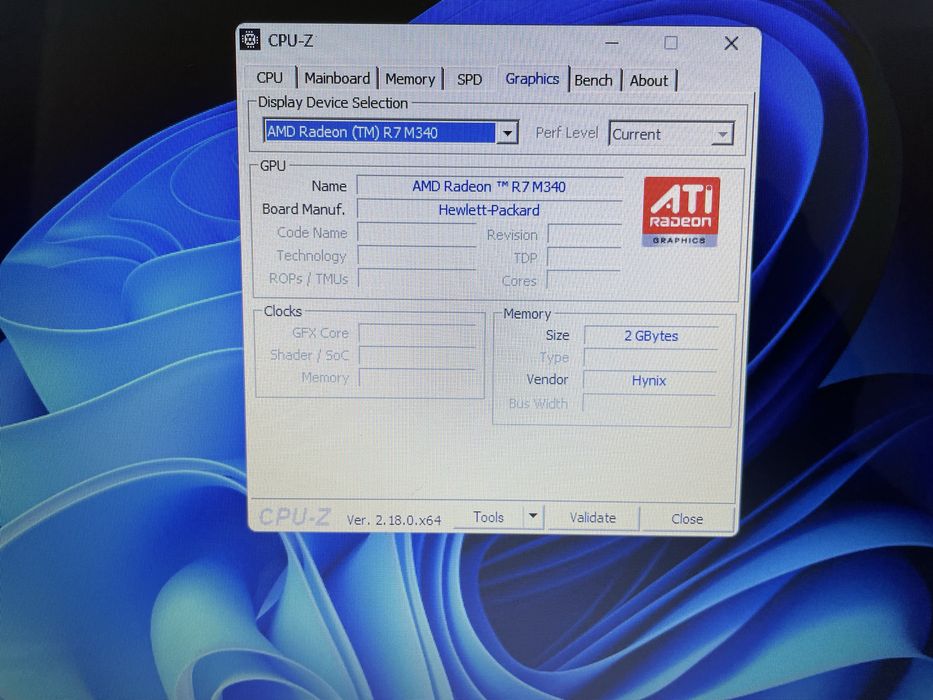This screenshot has width=933, height=700.
Task: Expand the display device selection dropdown arrow
Action: (x=507, y=133)
